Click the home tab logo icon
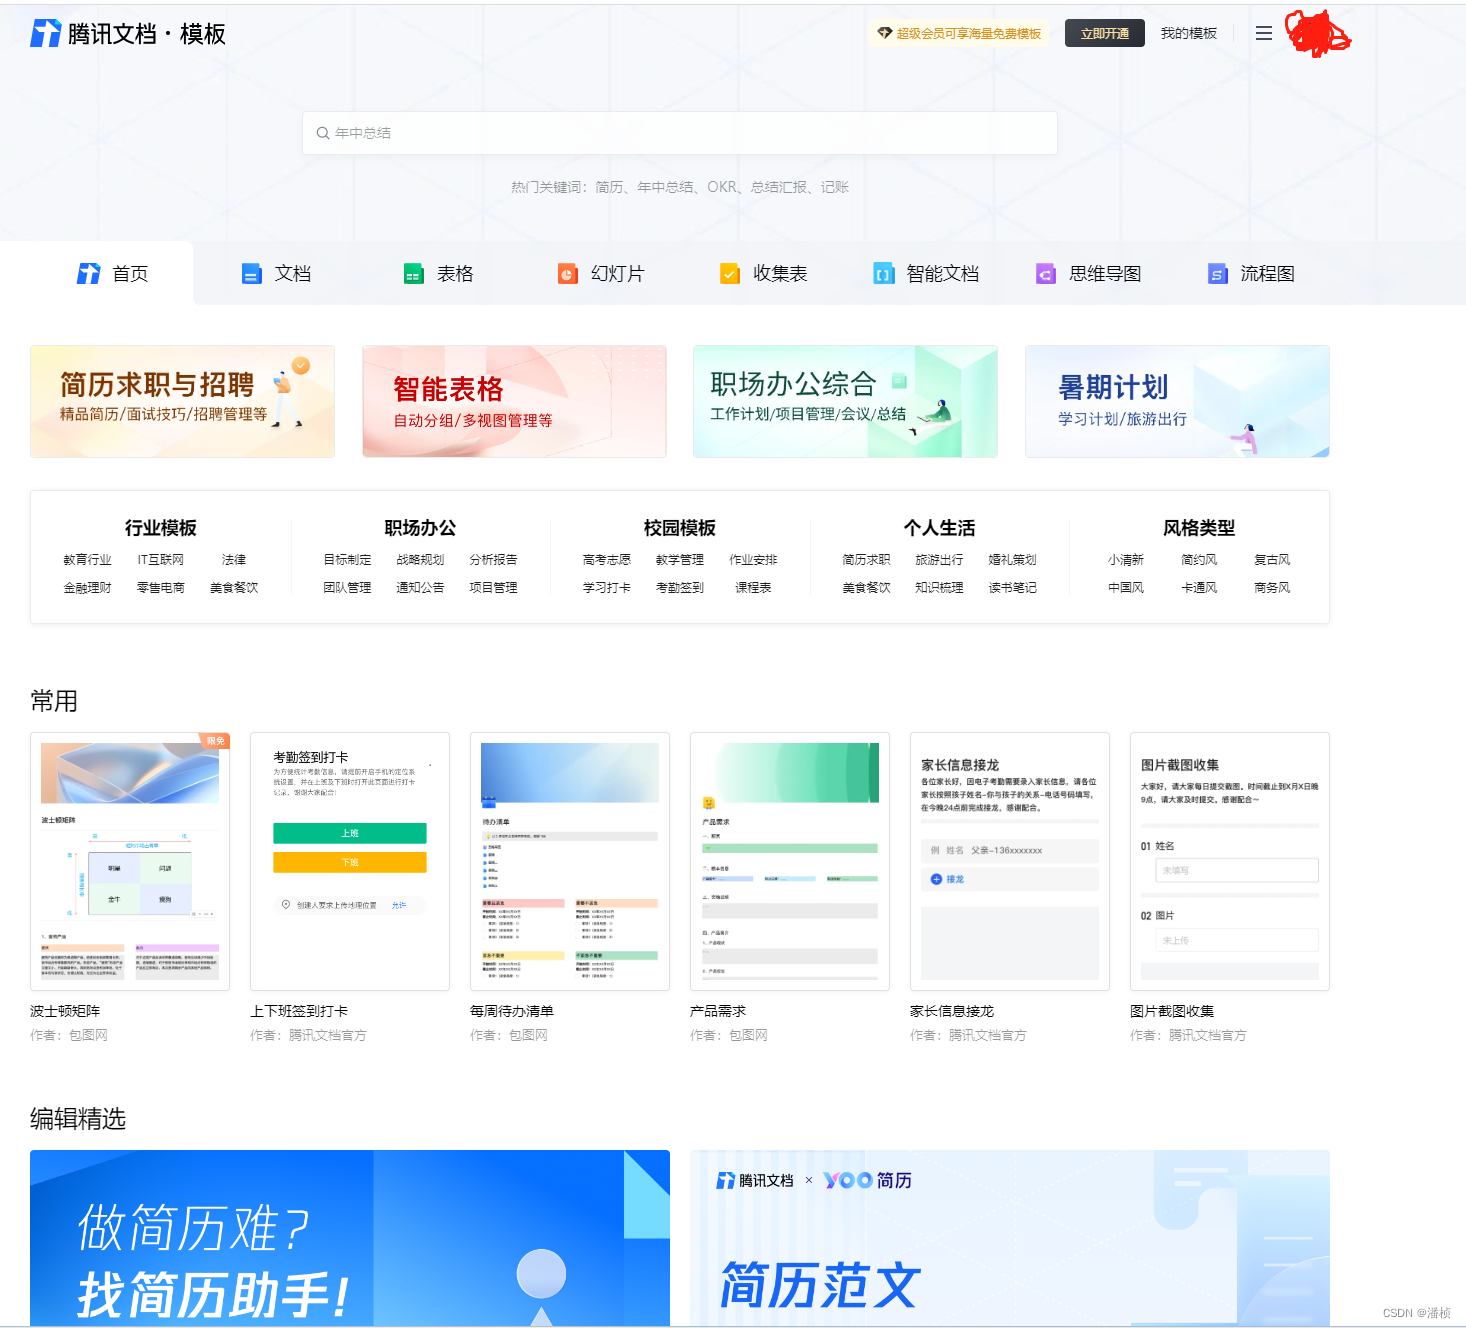The height and width of the screenshot is (1328, 1466). pos(89,274)
